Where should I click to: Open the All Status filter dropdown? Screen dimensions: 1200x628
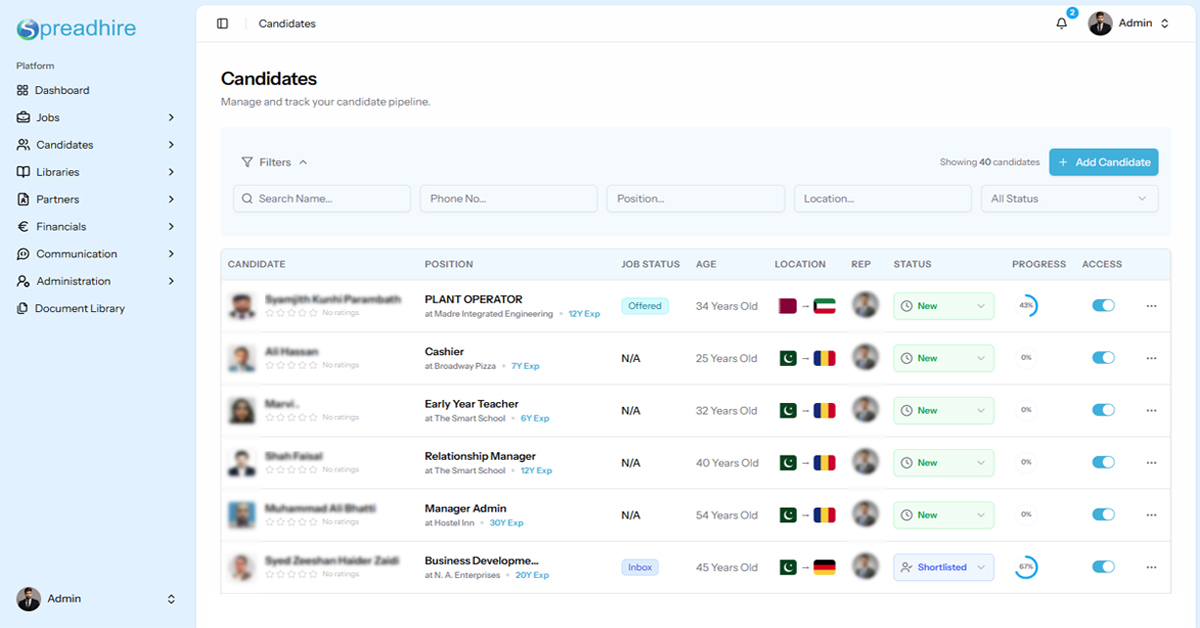1068,199
